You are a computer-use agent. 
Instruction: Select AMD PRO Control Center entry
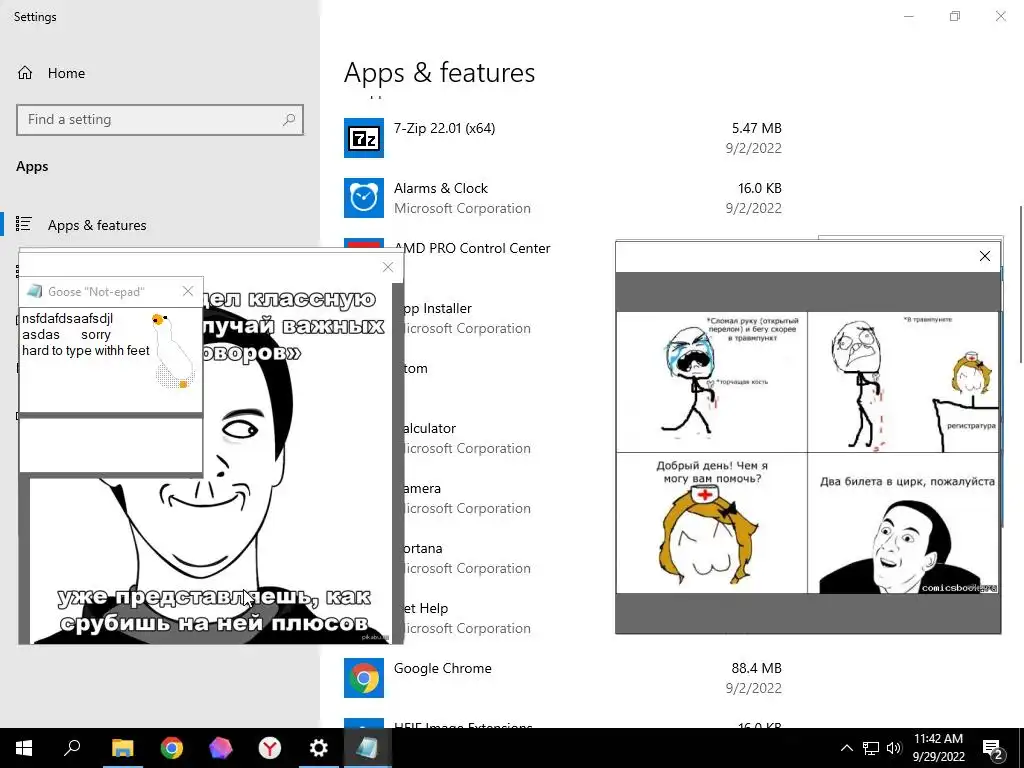pos(472,248)
